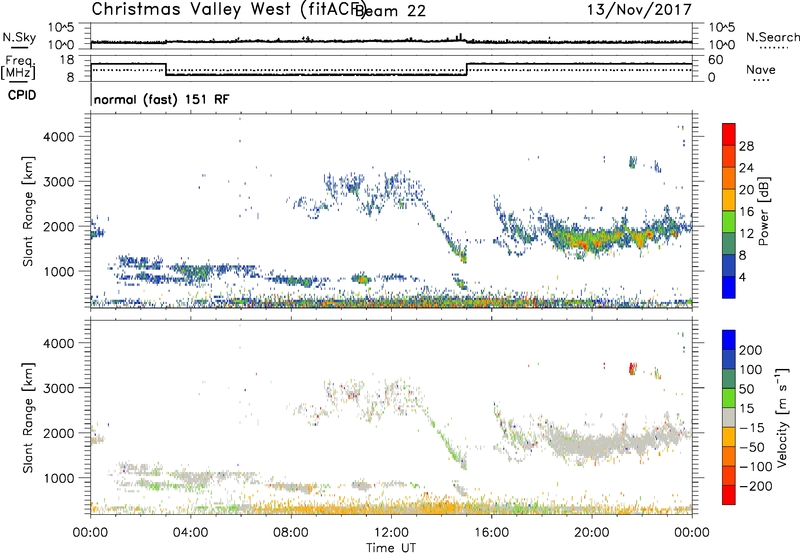Click the power panel 'Slant Range [km]' label
The height and width of the screenshot is (554, 800).
[28, 211]
